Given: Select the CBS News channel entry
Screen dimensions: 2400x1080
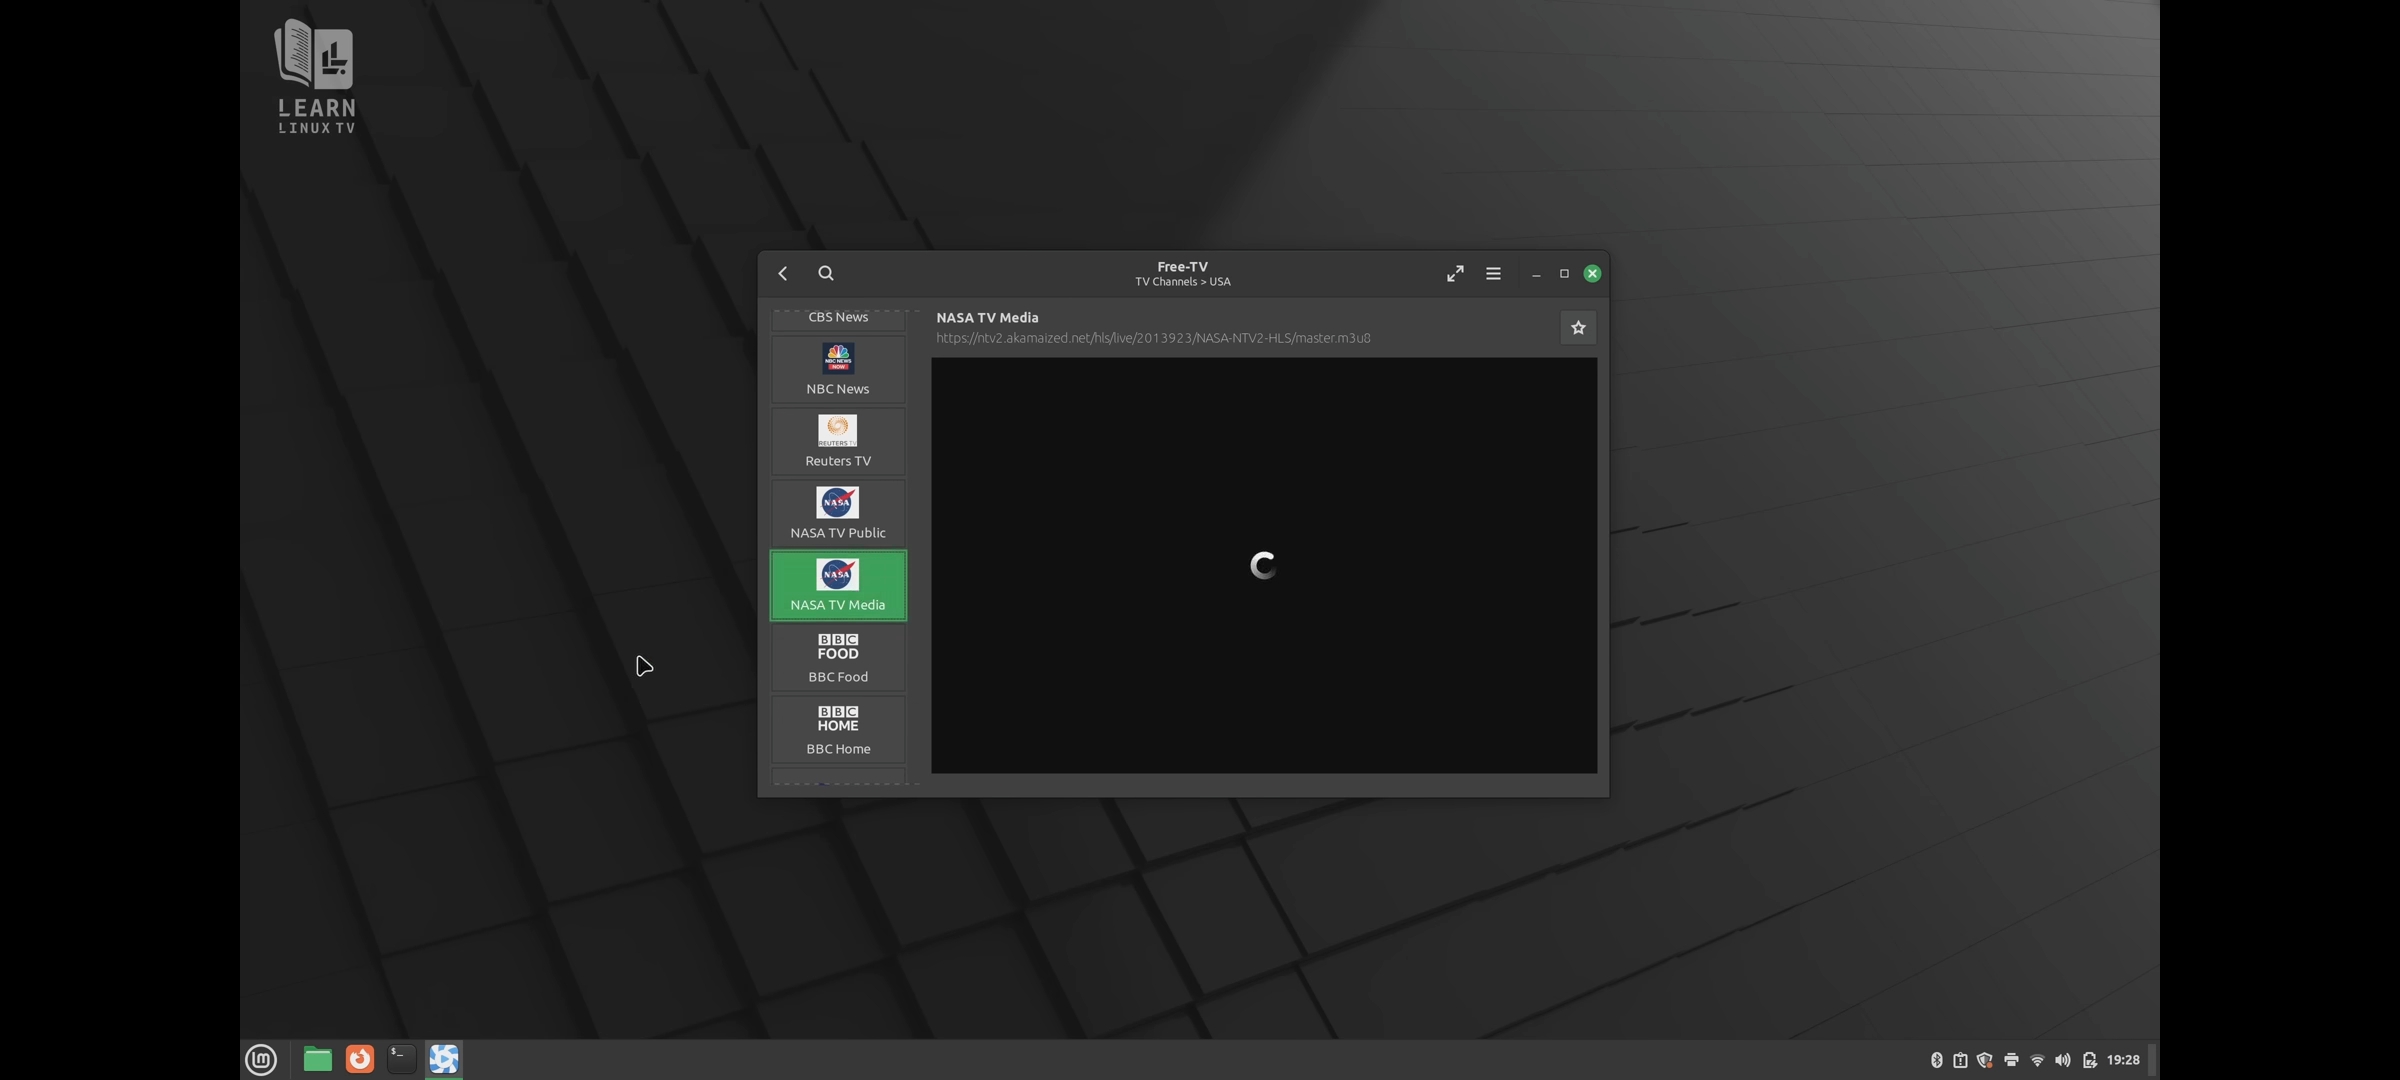Looking at the screenshot, I should pos(838,317).
